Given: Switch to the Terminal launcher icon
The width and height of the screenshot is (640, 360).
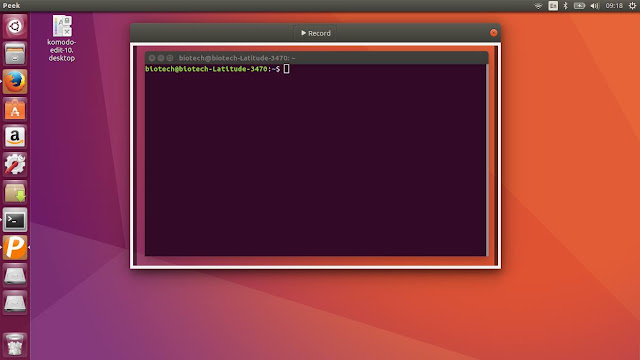Looking at the screenshot, I should (15, 220).
